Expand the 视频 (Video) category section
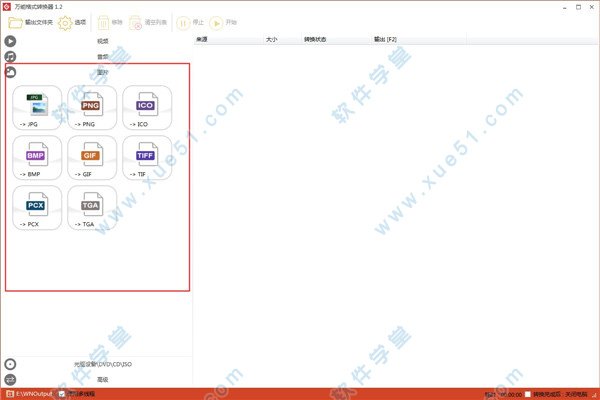 [x=103, y=42]
